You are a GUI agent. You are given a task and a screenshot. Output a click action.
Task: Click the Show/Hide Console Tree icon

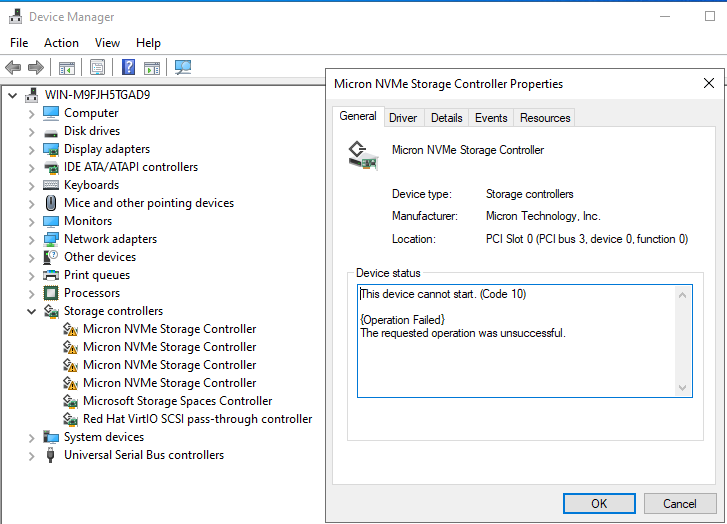[x=67, y=67]
